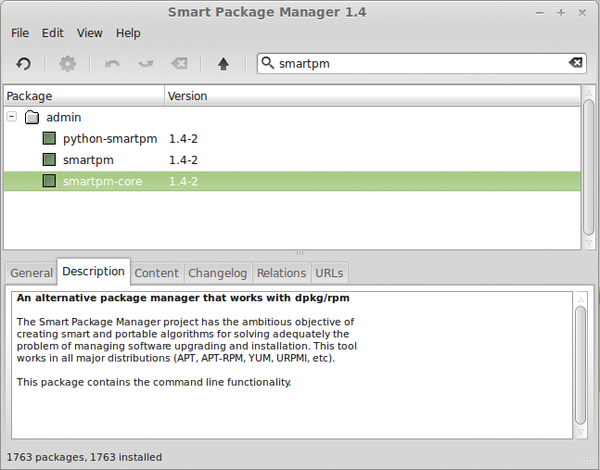600x470 pixels.
Task: Toggle the python-smartpm package status box
Action: click(49, 139)
